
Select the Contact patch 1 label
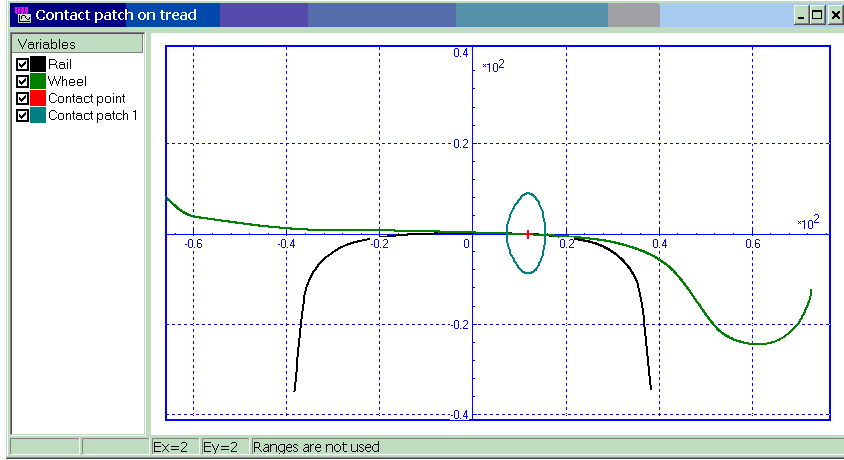pyautogui.click(x=93, y=116)
